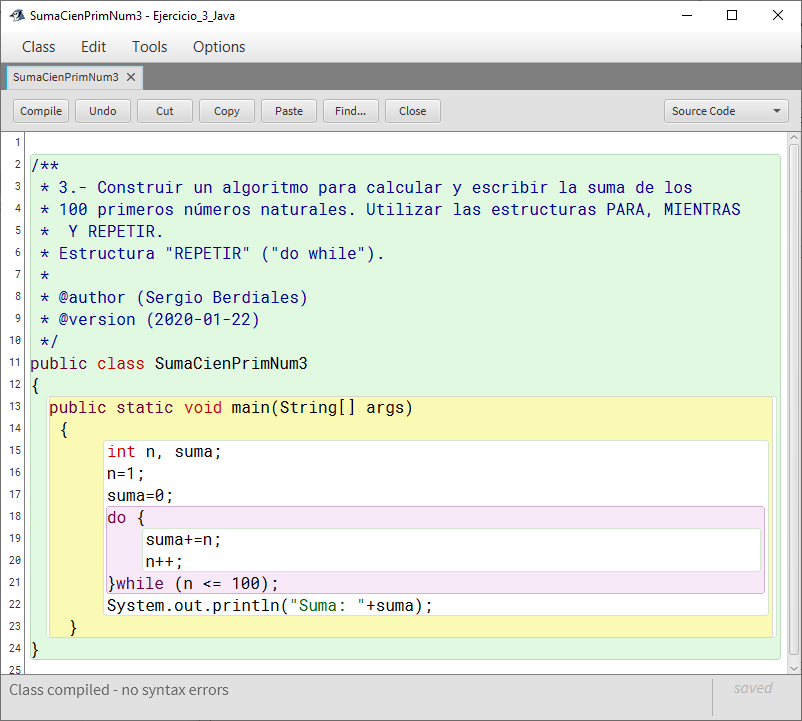Screen dimensions: 802x721
Task: Click the Copy toolbar button
Action: click(x=227, y=111)
